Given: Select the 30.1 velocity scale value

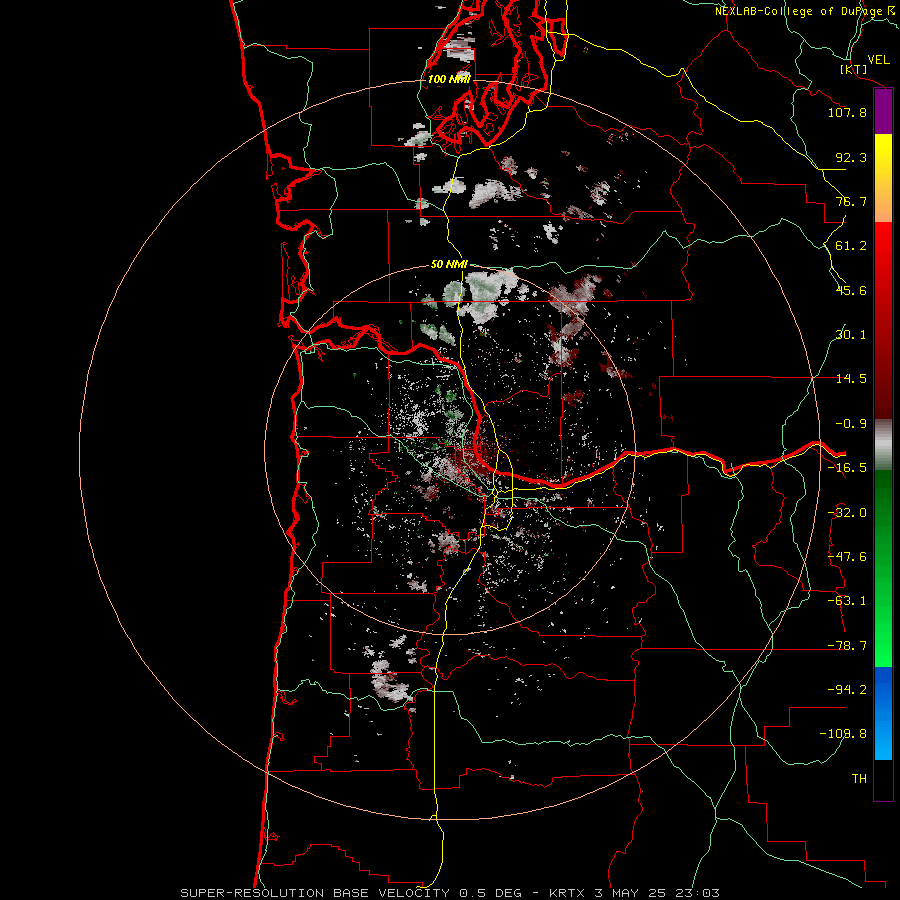Looking at the screenshot, I should [851, 335].
